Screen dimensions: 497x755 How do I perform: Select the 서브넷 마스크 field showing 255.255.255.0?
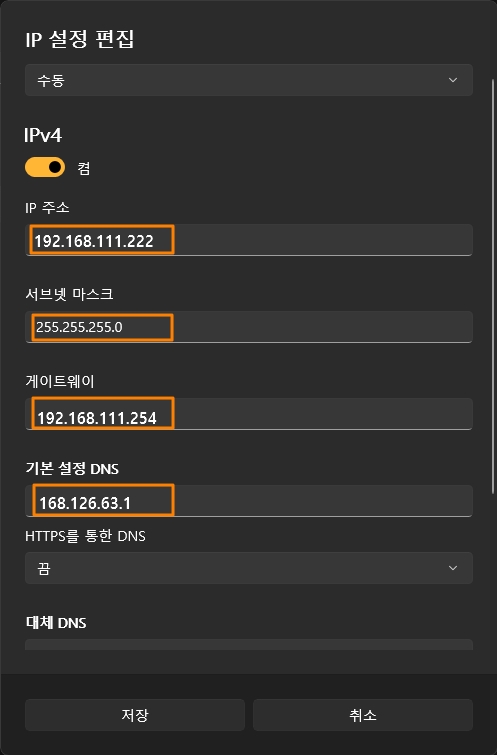(248, 327)
